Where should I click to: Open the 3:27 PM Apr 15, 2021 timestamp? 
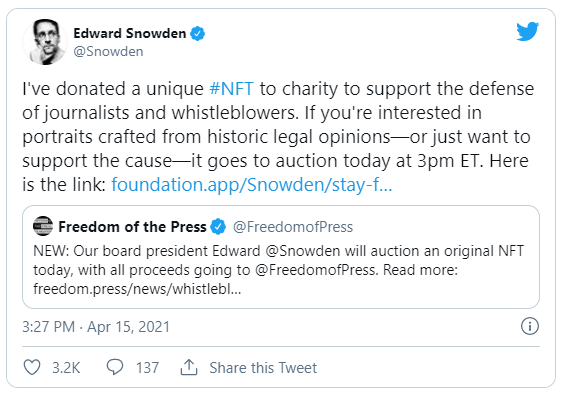(x=96, y=327)
